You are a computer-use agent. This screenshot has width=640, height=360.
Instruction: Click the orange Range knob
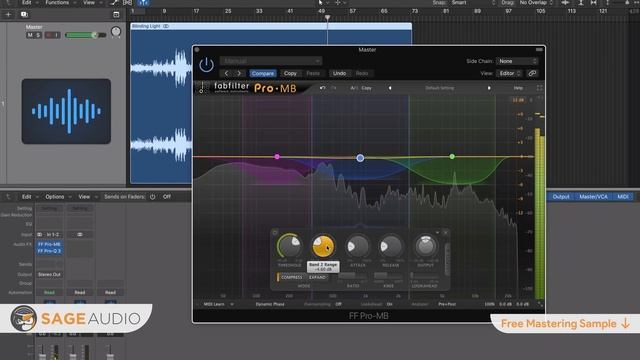pyautogui.click(x=323, y=246)
